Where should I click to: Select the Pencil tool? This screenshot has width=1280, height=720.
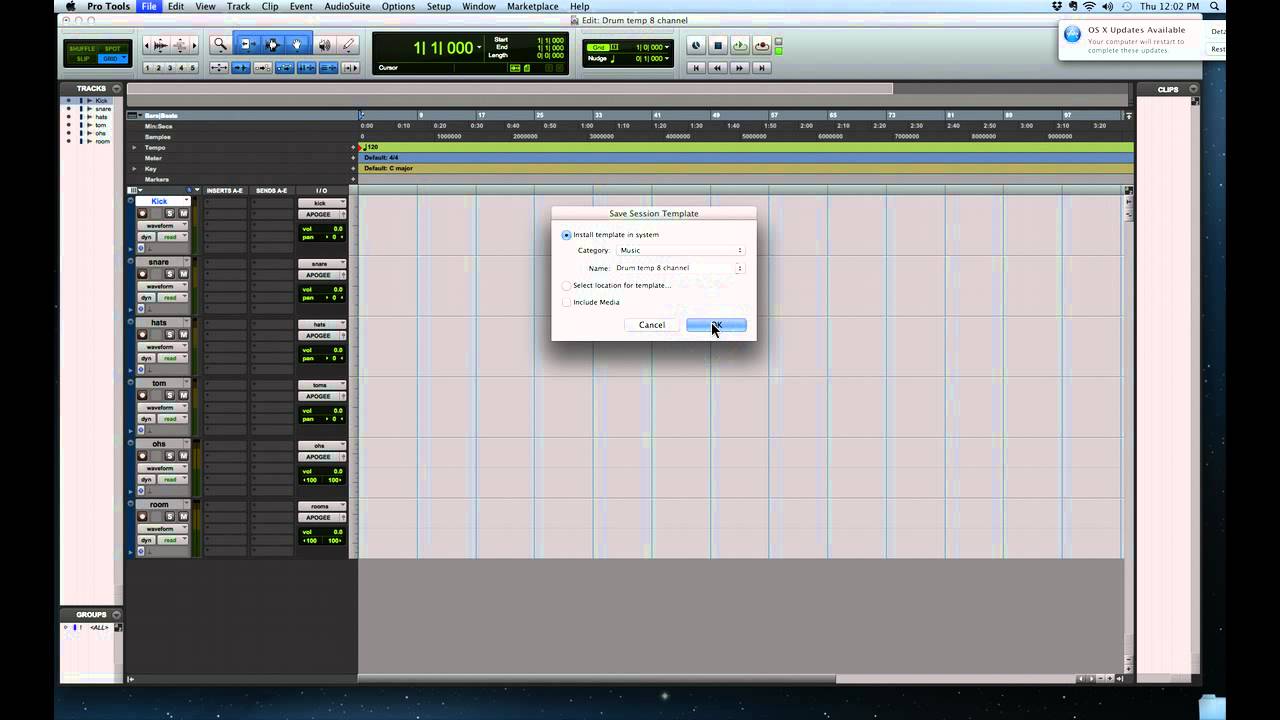click(348, 45)
